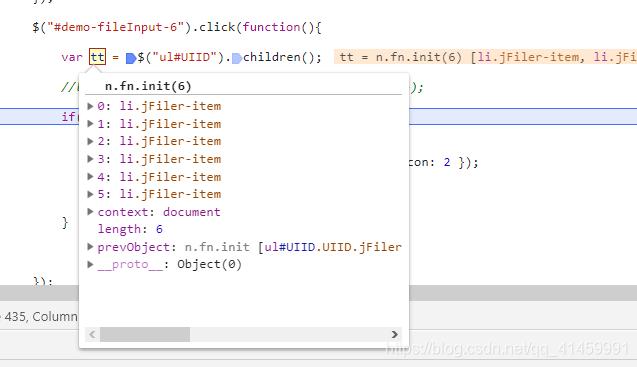637x367 pixels.
Task: Click the highlighted tt variable
Action: [x=98, y=57]
